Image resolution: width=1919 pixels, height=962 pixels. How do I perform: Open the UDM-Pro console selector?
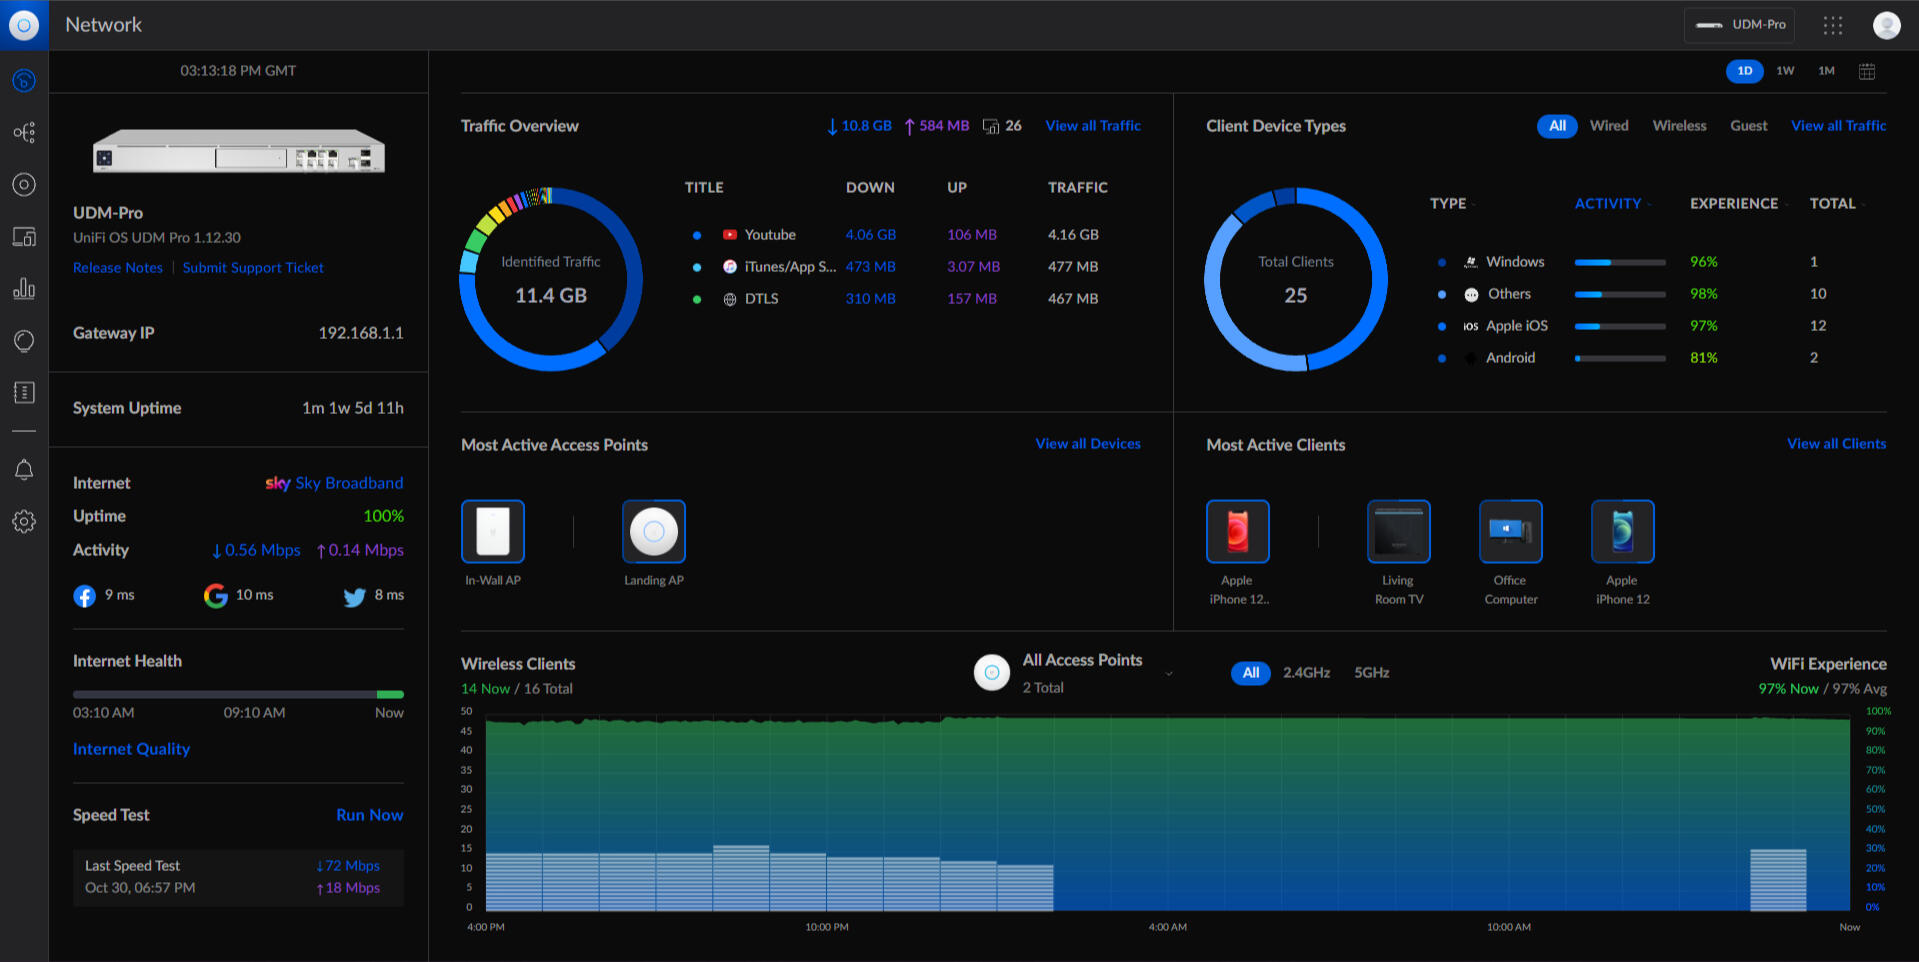(x=1739, y=25)
